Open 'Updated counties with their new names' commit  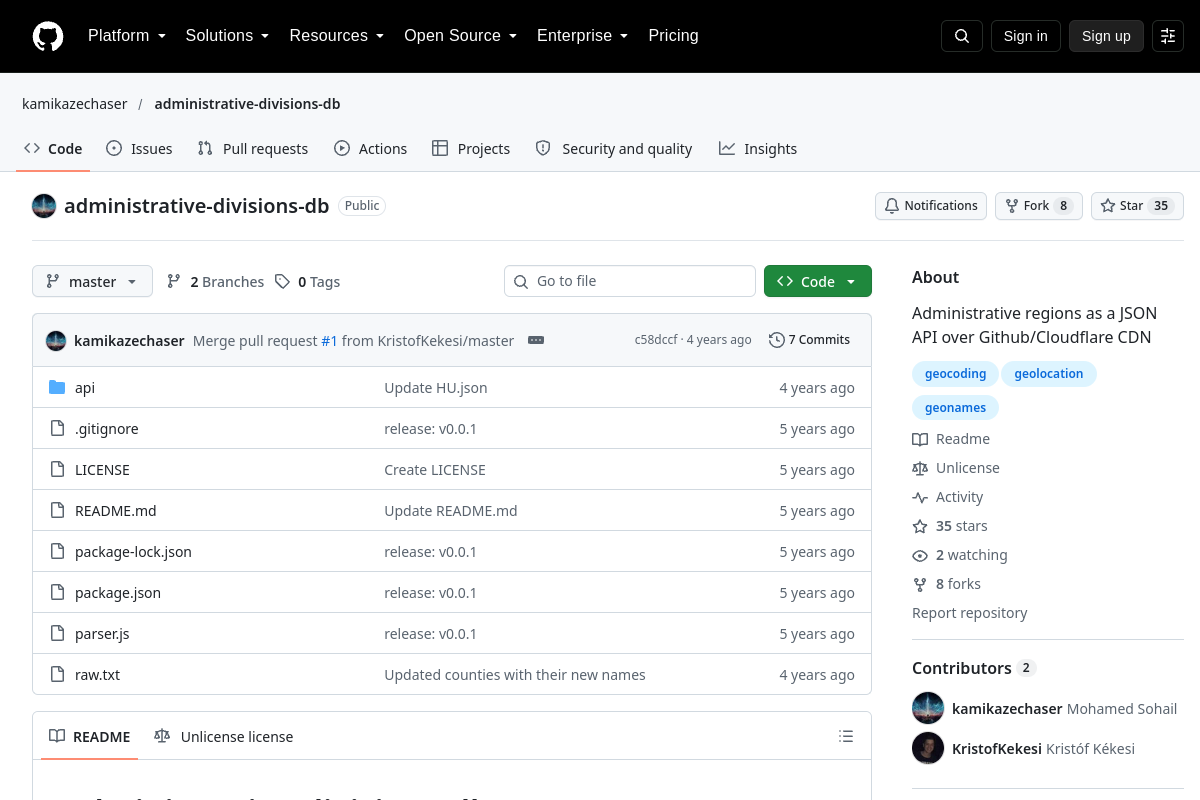pyautogui.click(x=515, y=675)
